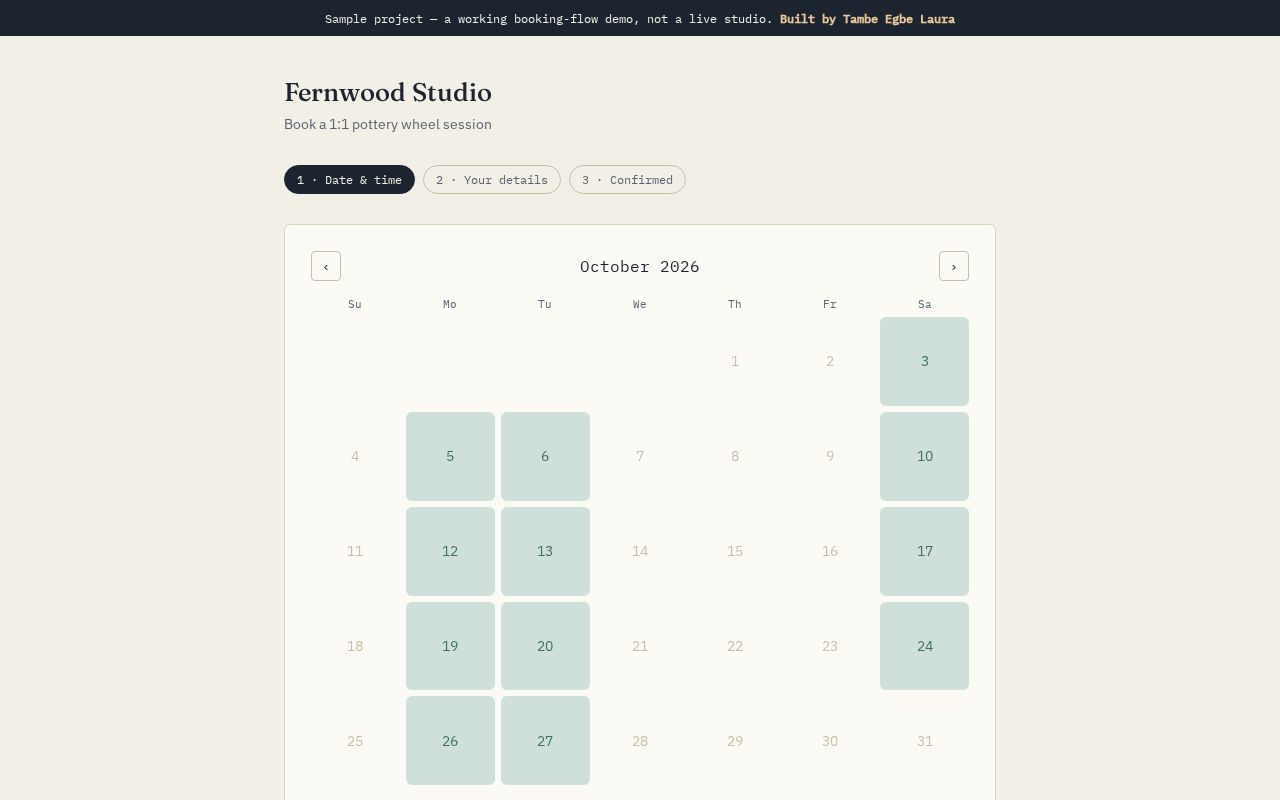Switch to step 2 Your details

(492, 180)
